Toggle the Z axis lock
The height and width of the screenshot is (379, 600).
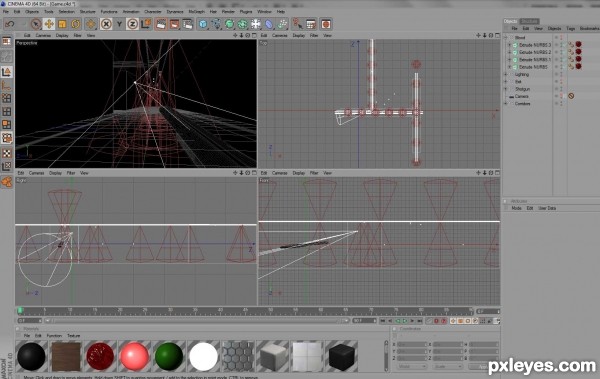pyautogui.click(x=132, y=24)
